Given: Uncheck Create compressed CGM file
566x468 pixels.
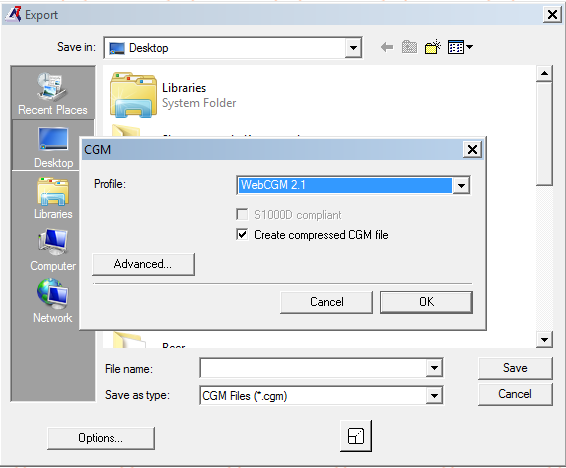Looking at the screenshot, I should pyautogui.click(x=242, y=235).
